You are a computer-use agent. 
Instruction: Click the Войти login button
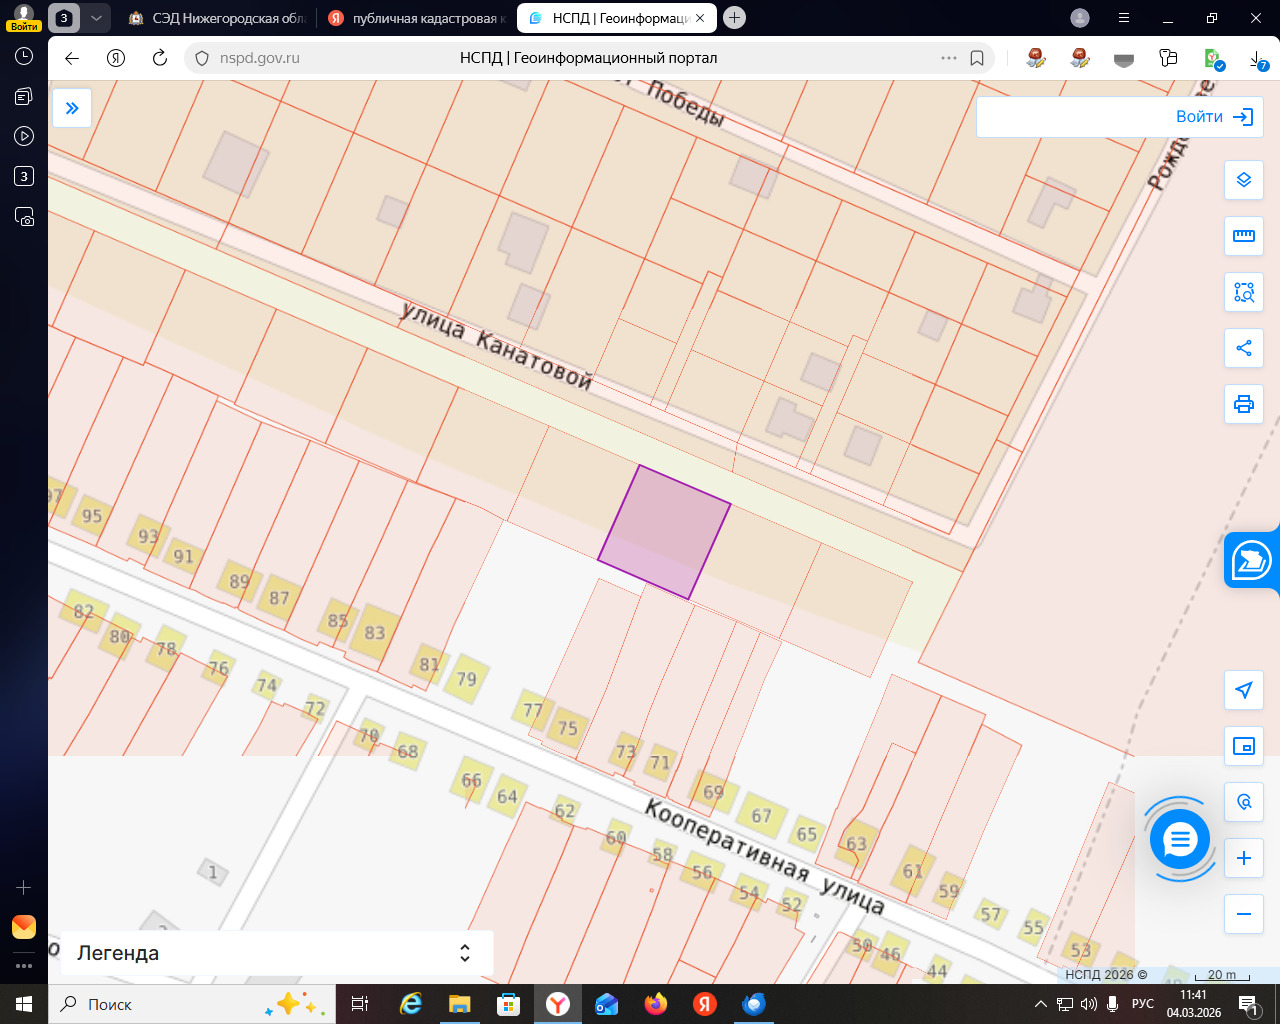point(1213,117)
